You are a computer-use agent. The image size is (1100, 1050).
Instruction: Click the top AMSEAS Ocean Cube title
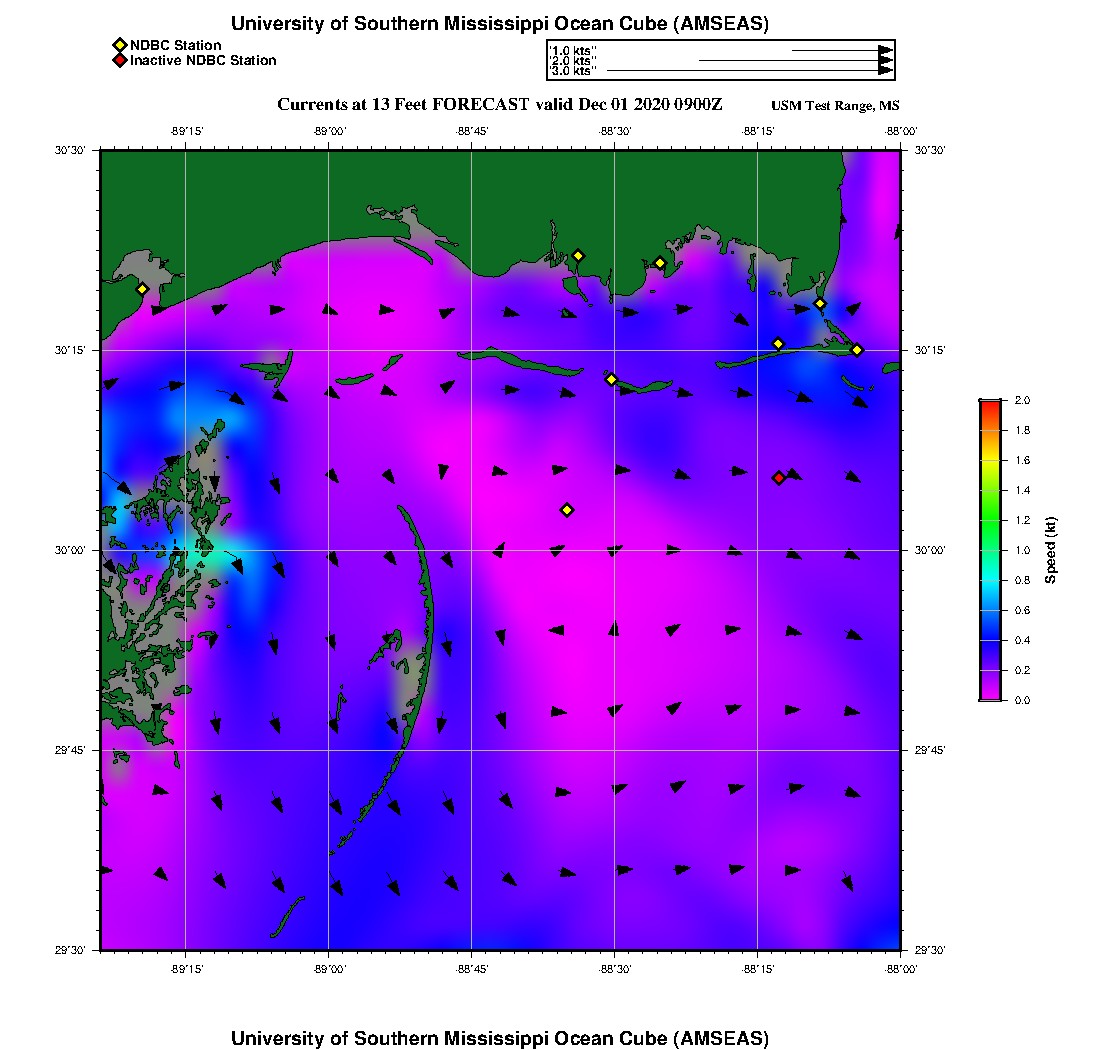coord(499,24)
